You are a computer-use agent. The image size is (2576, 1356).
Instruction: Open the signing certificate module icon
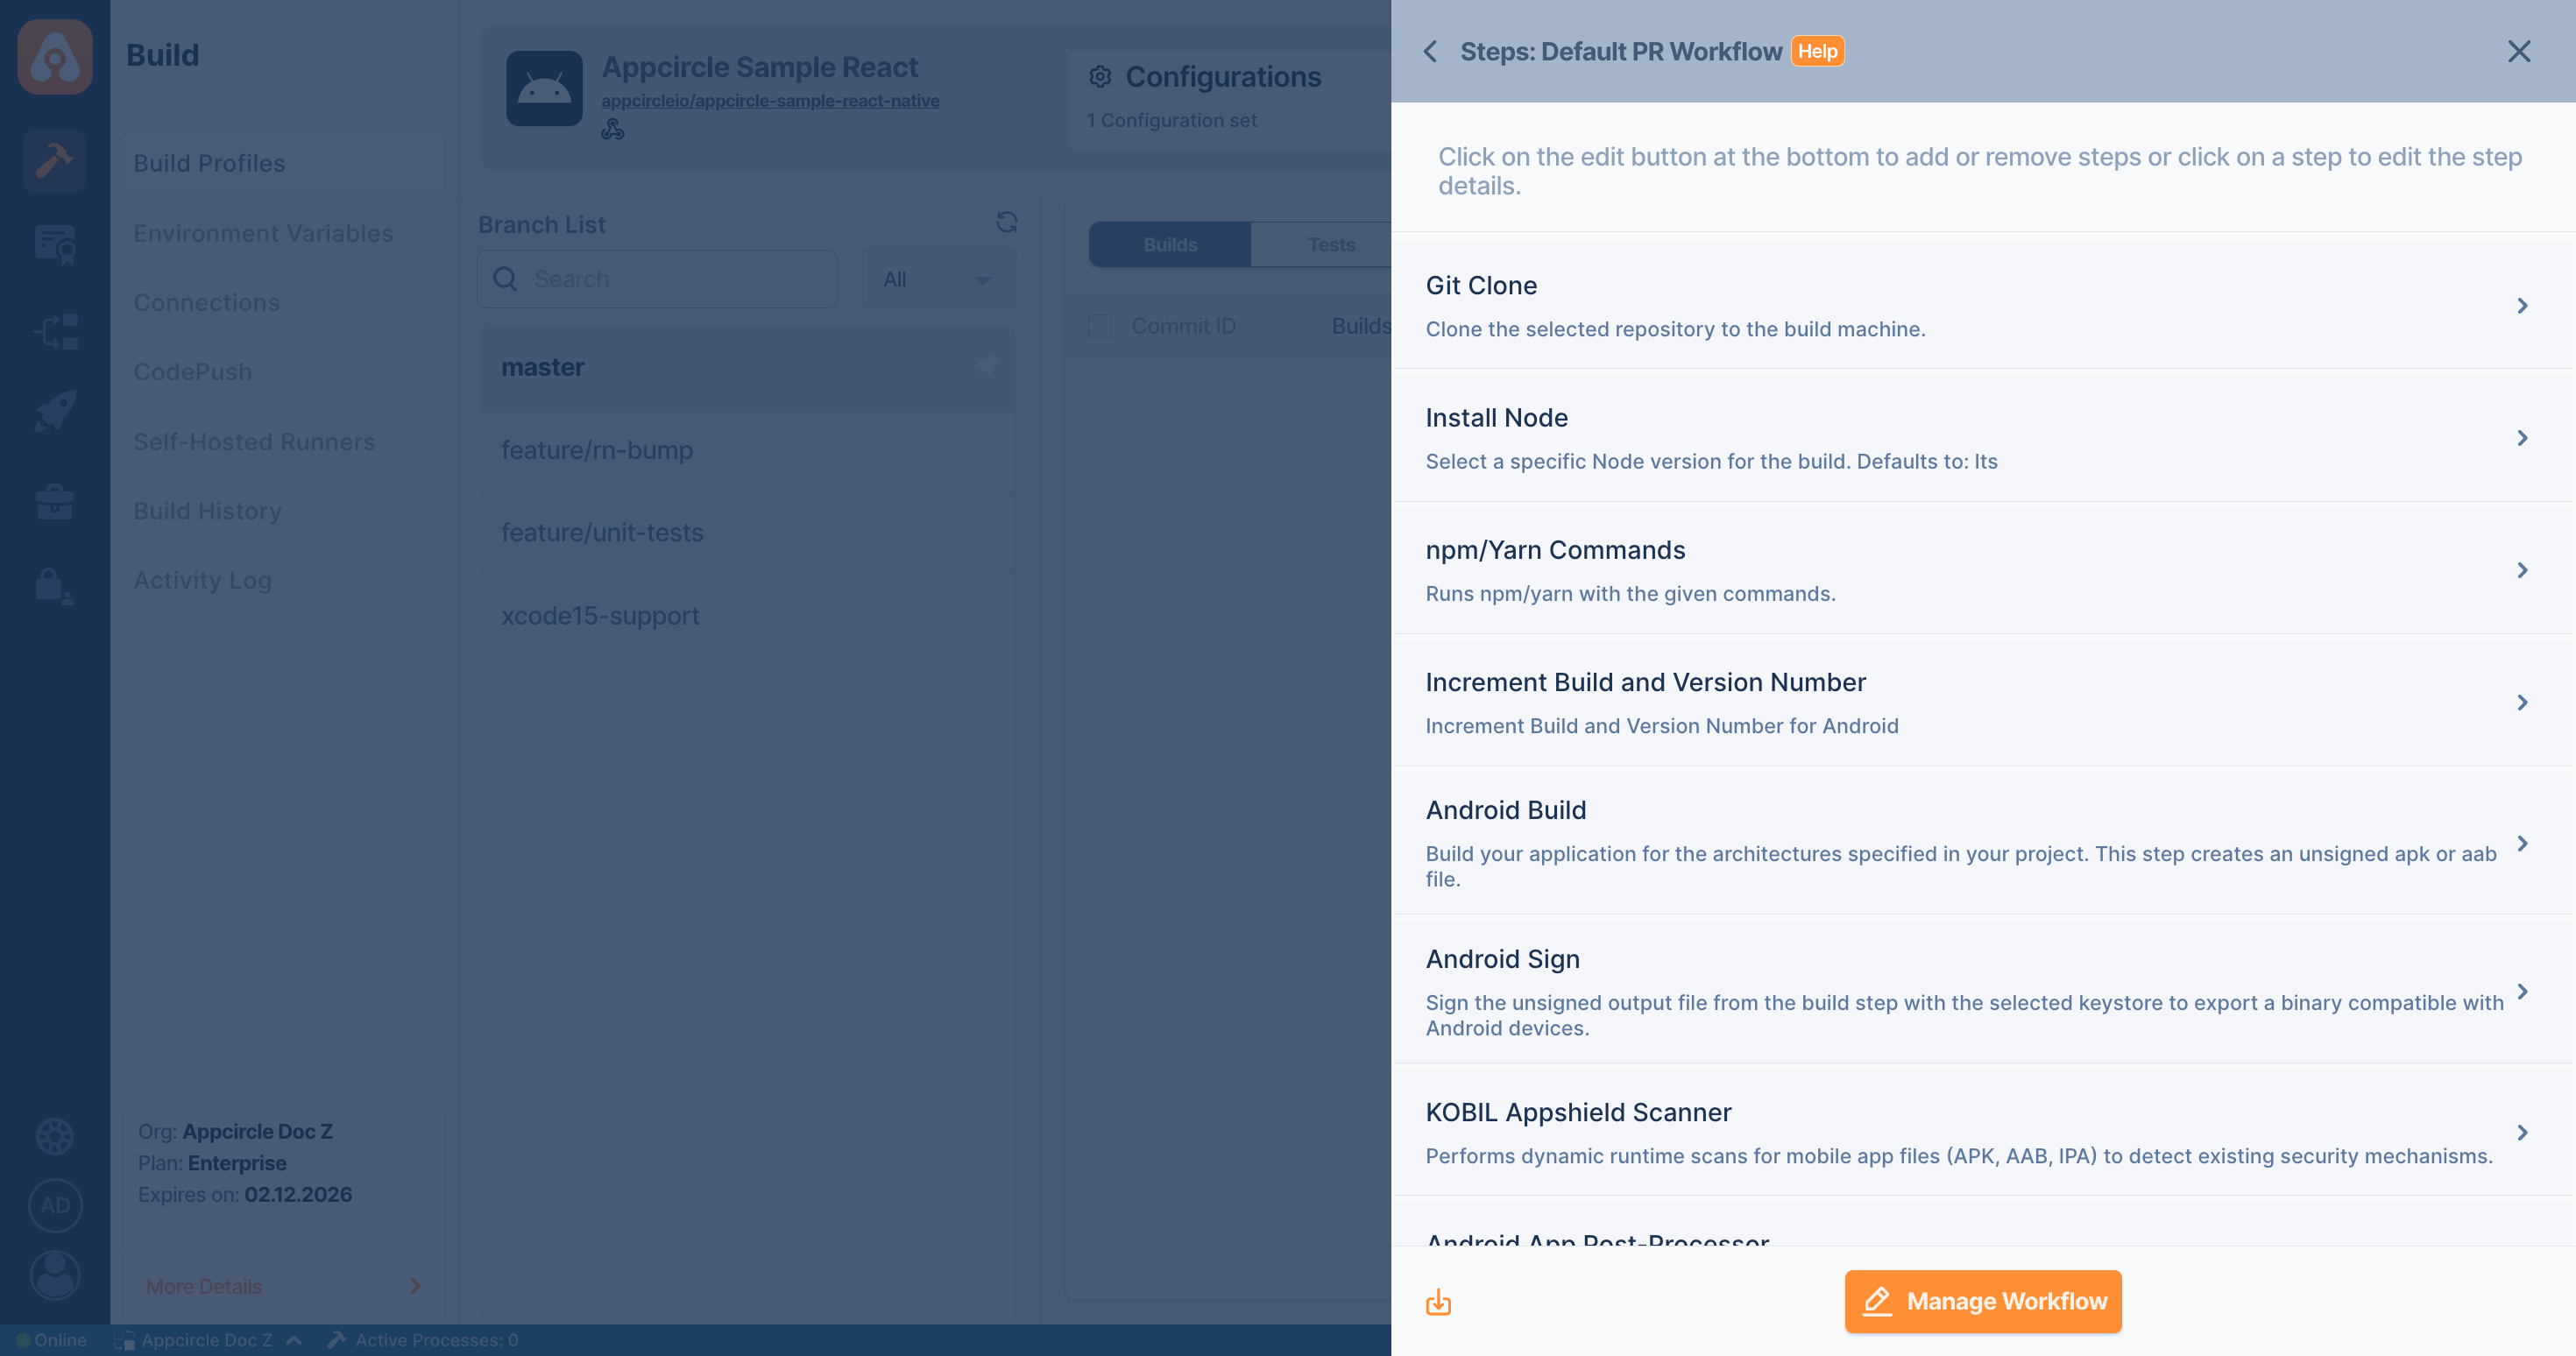[54, 245]
